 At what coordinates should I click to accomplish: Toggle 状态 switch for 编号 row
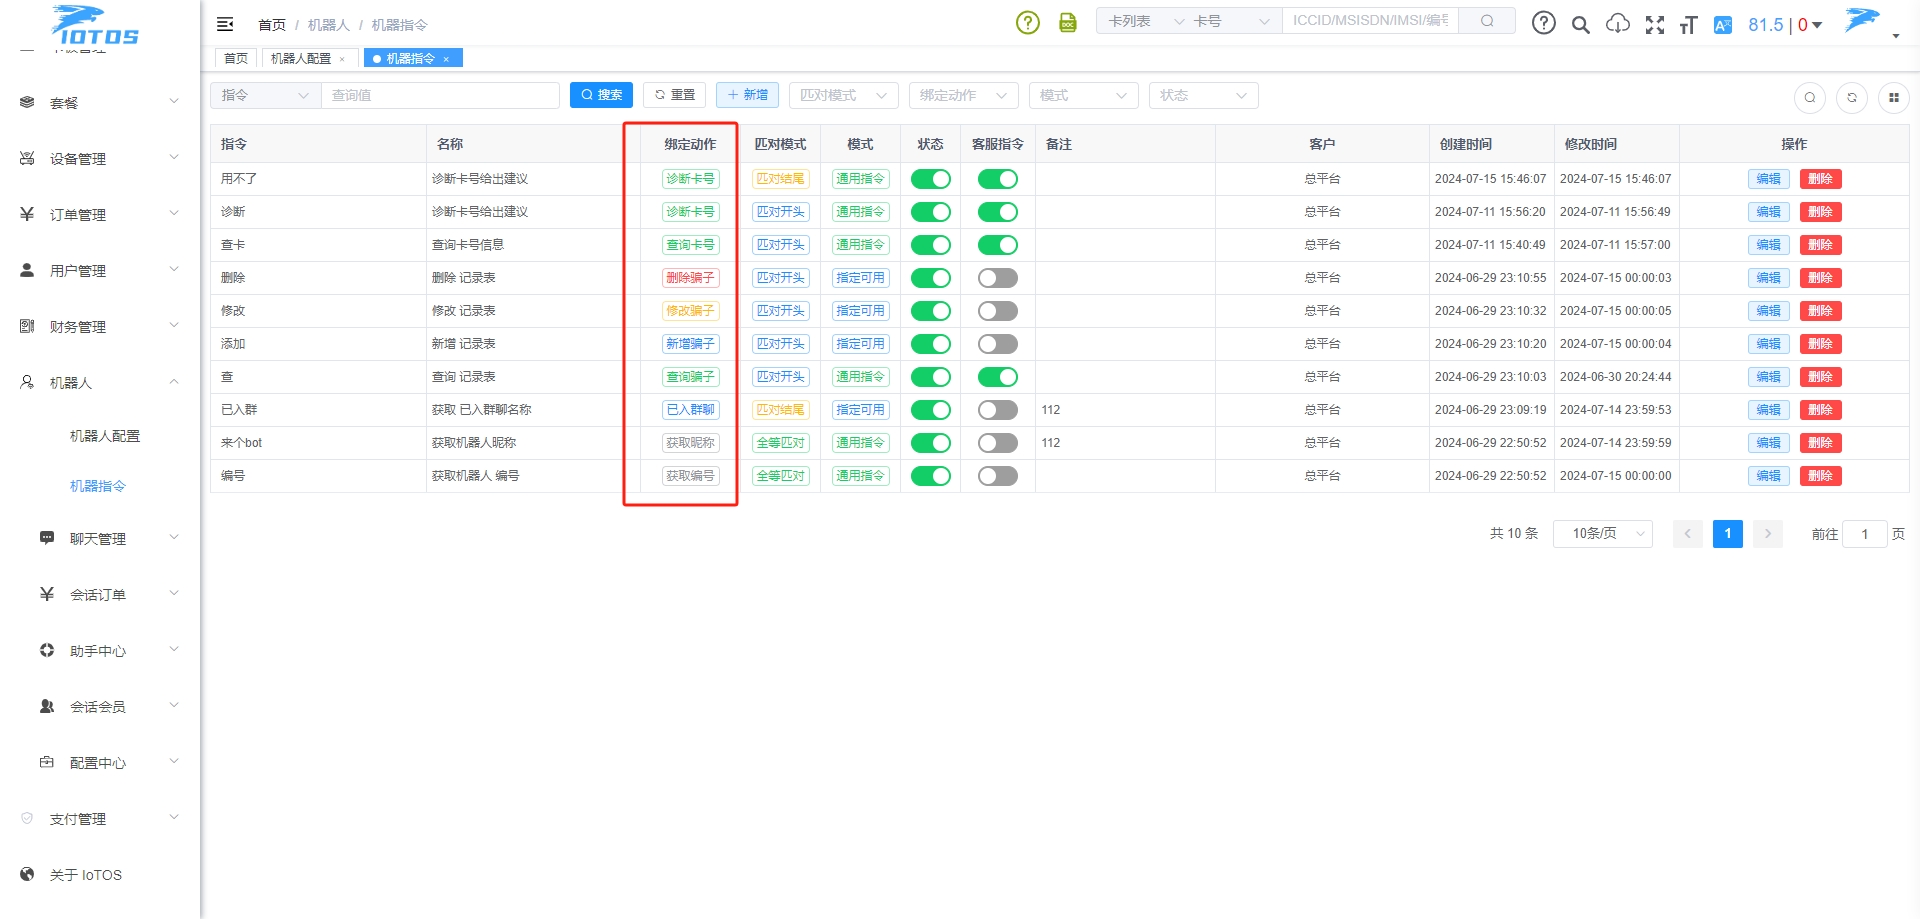pos(931,476)
